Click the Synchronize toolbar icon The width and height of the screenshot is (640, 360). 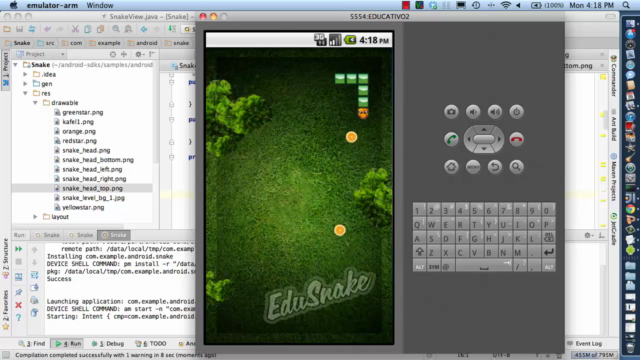[x=32, y=29]
